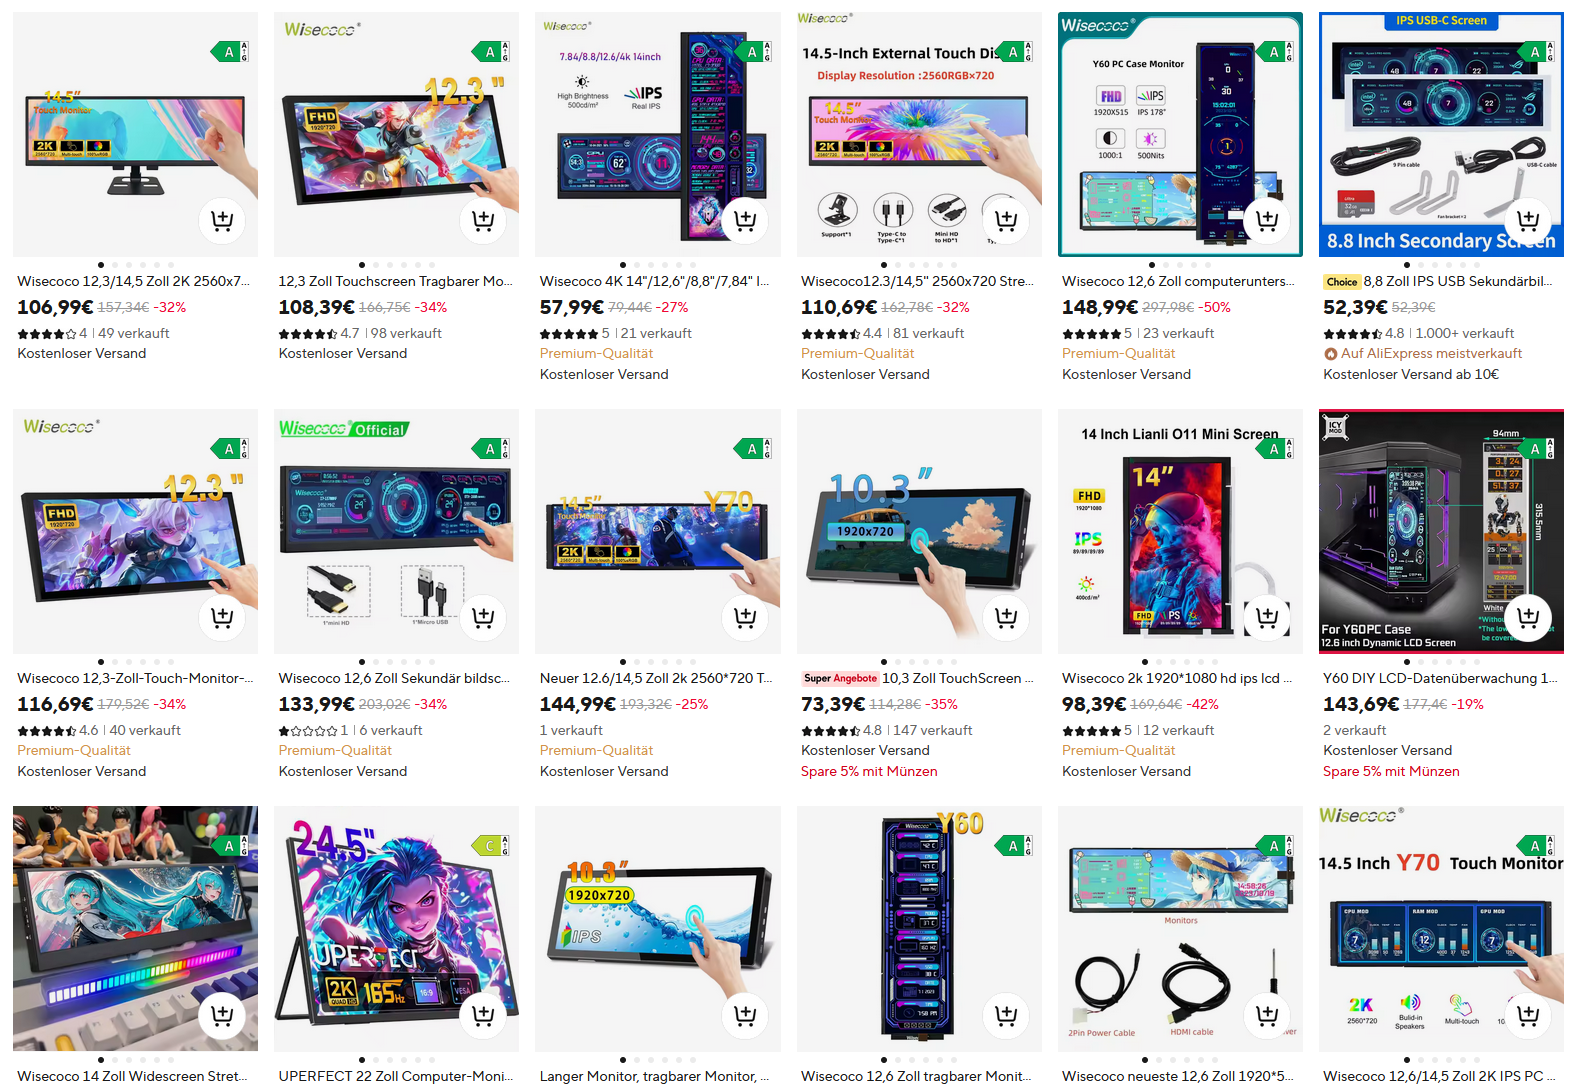Open the Wisecoco 2k 1920*1080 hd ips listing
This screenshot has height=1088, width=1590.
(x=1177, y=678)
